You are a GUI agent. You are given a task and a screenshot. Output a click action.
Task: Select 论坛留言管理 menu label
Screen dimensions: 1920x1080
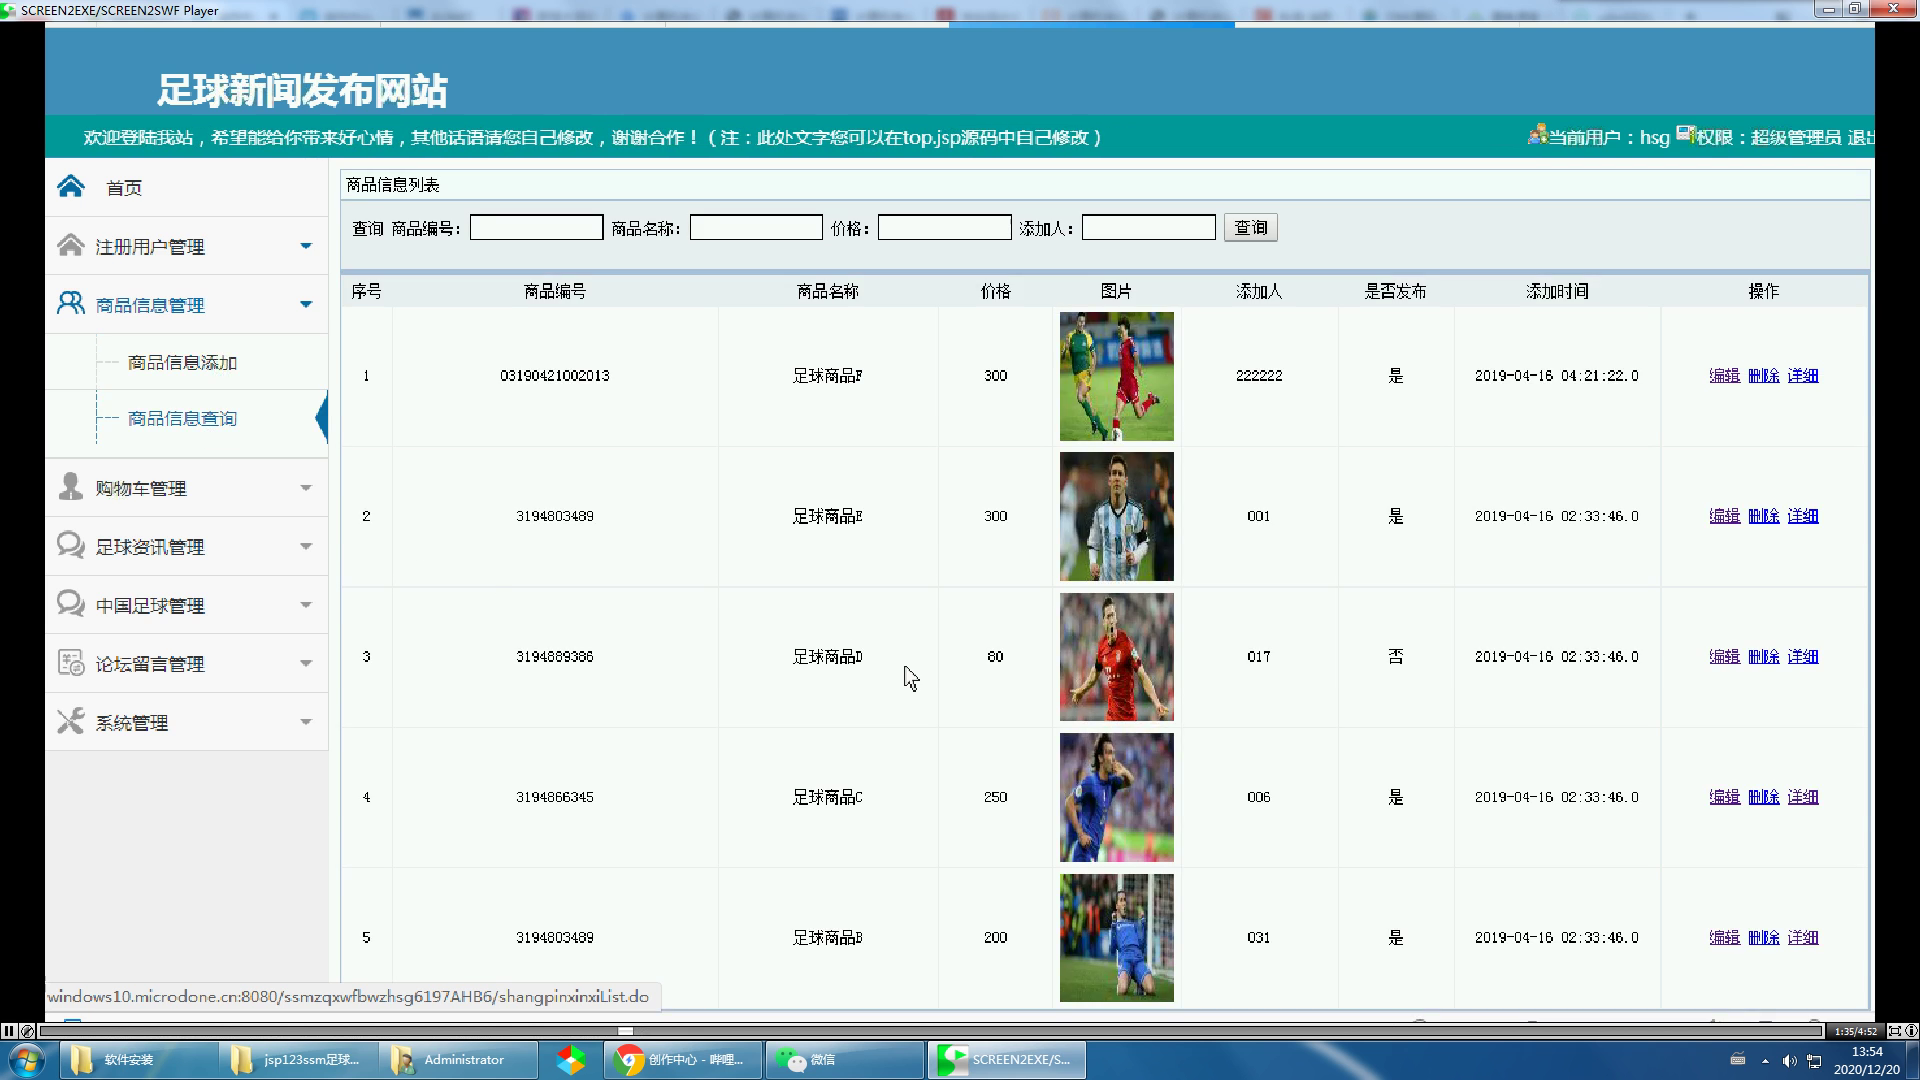coord(150,664)
